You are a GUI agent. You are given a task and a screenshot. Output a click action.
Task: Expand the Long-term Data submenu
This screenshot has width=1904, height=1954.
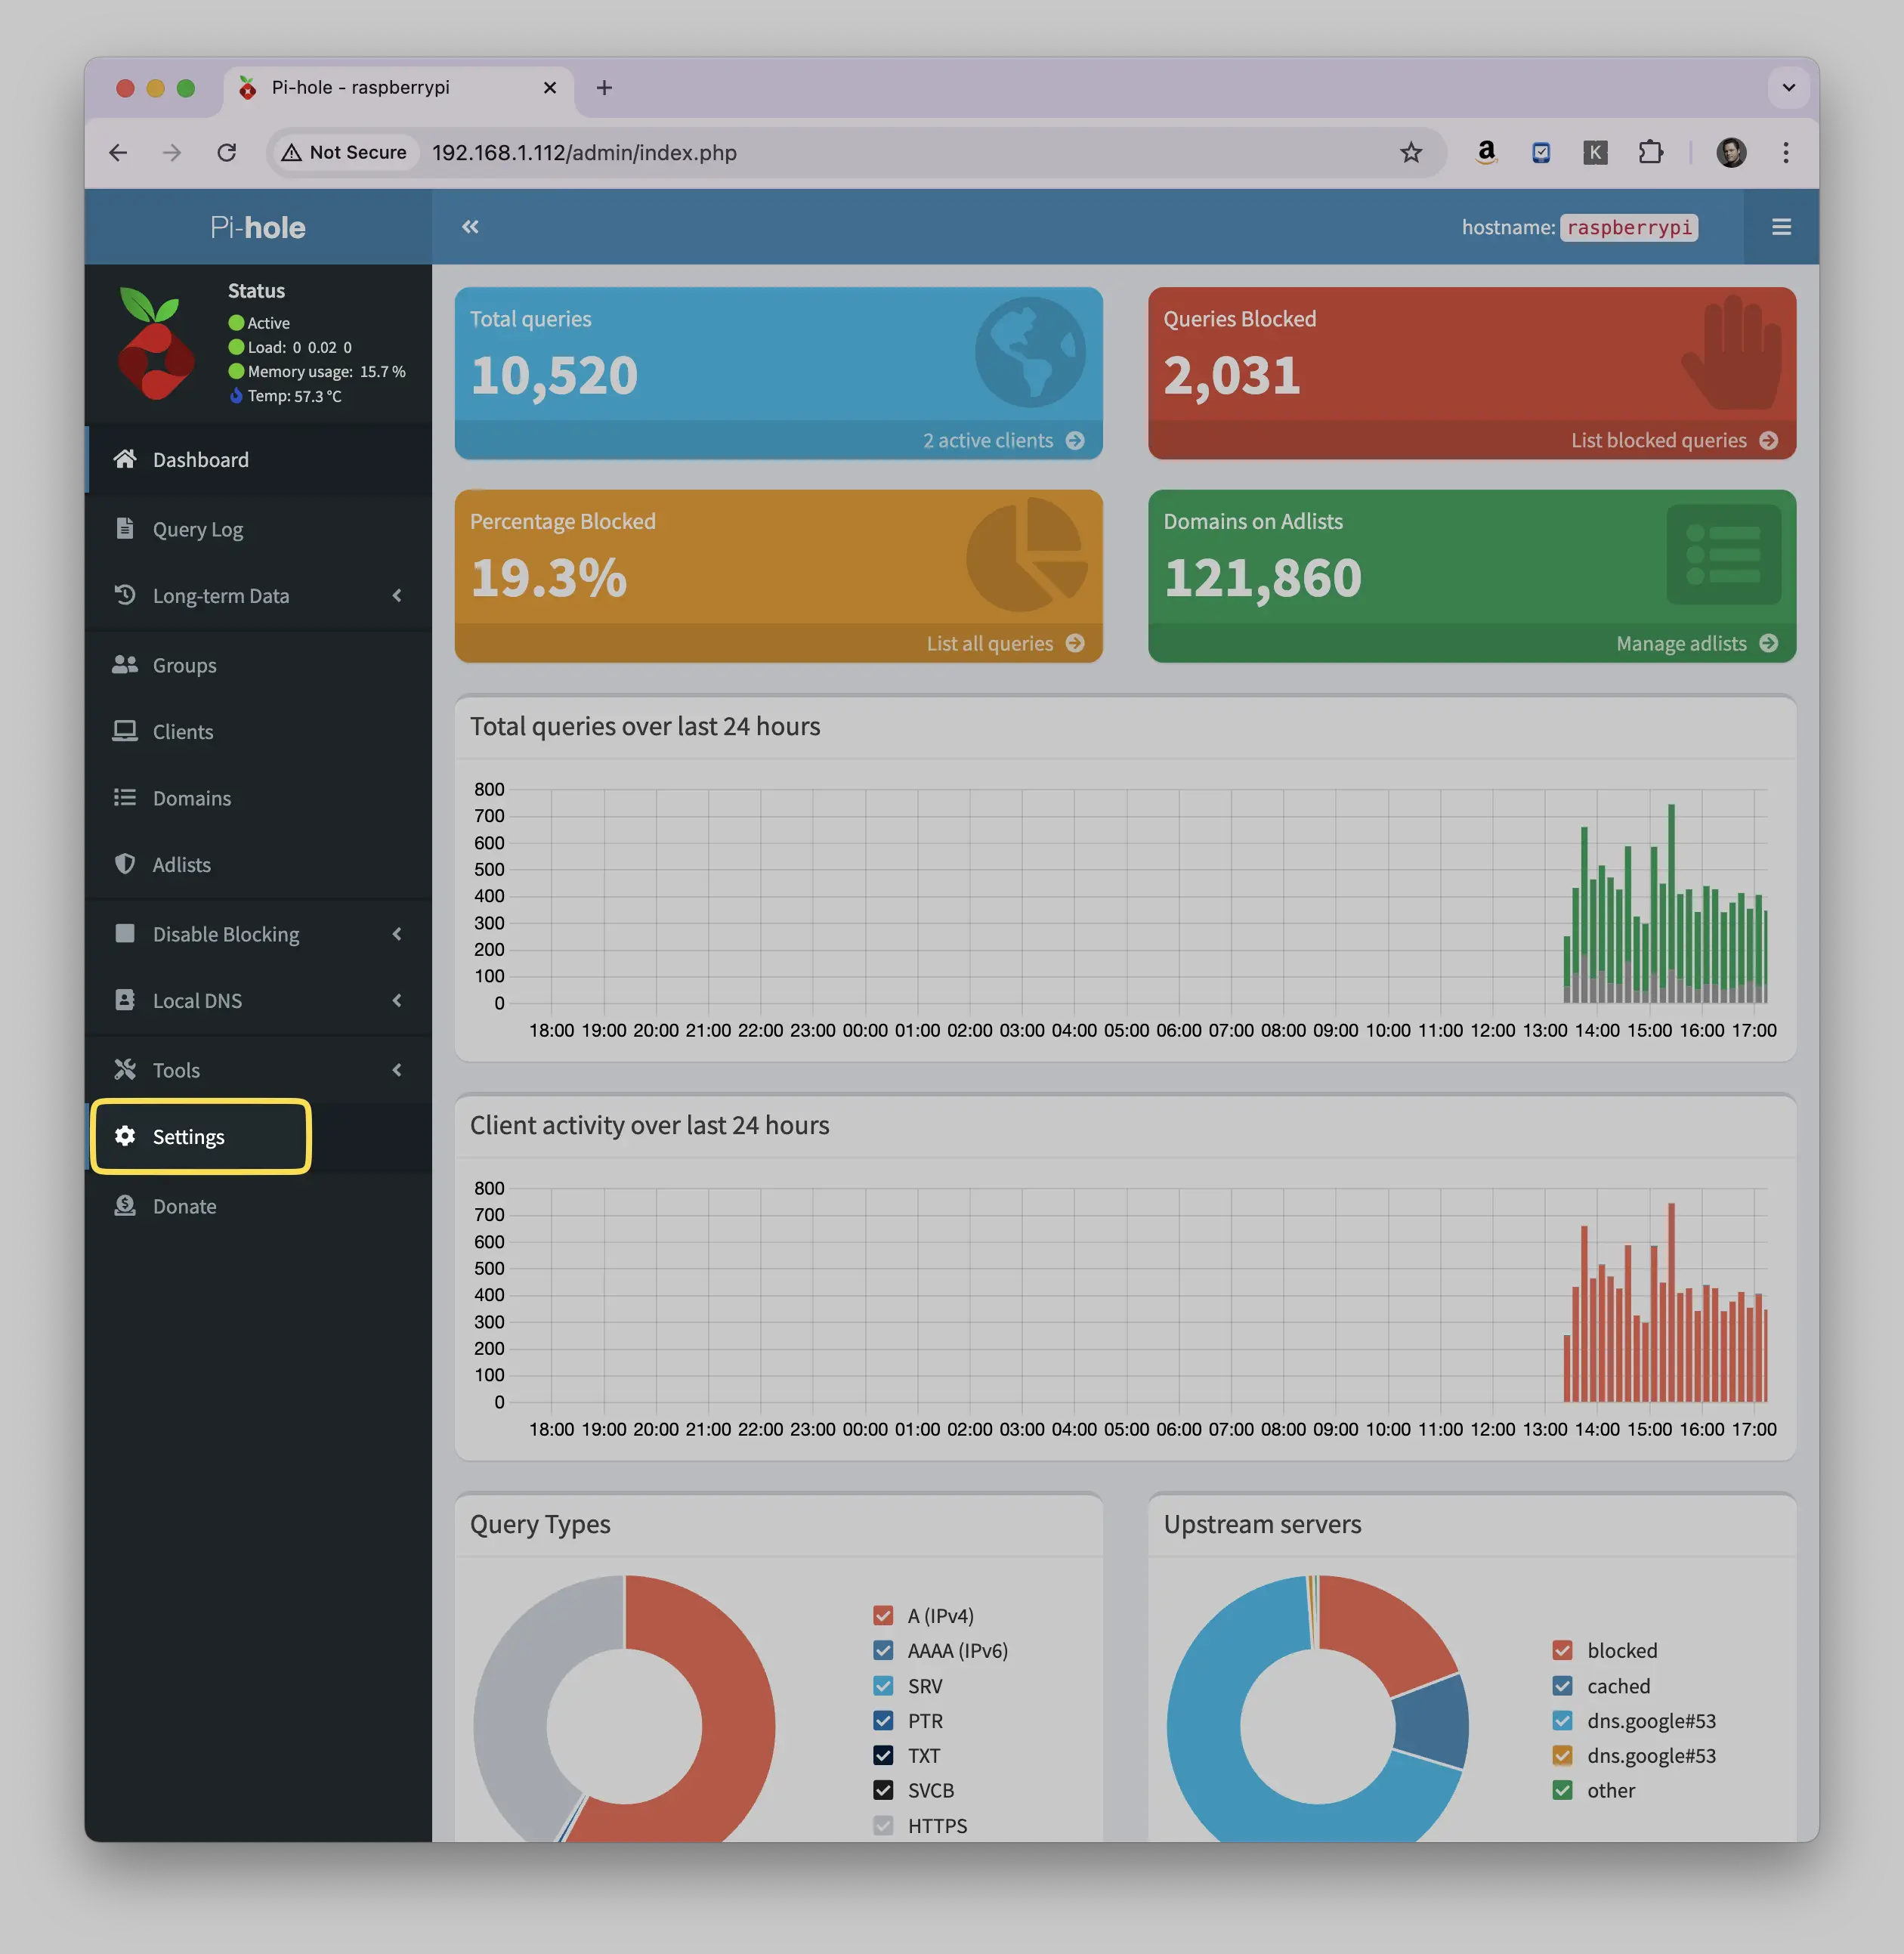coord(258,595)
